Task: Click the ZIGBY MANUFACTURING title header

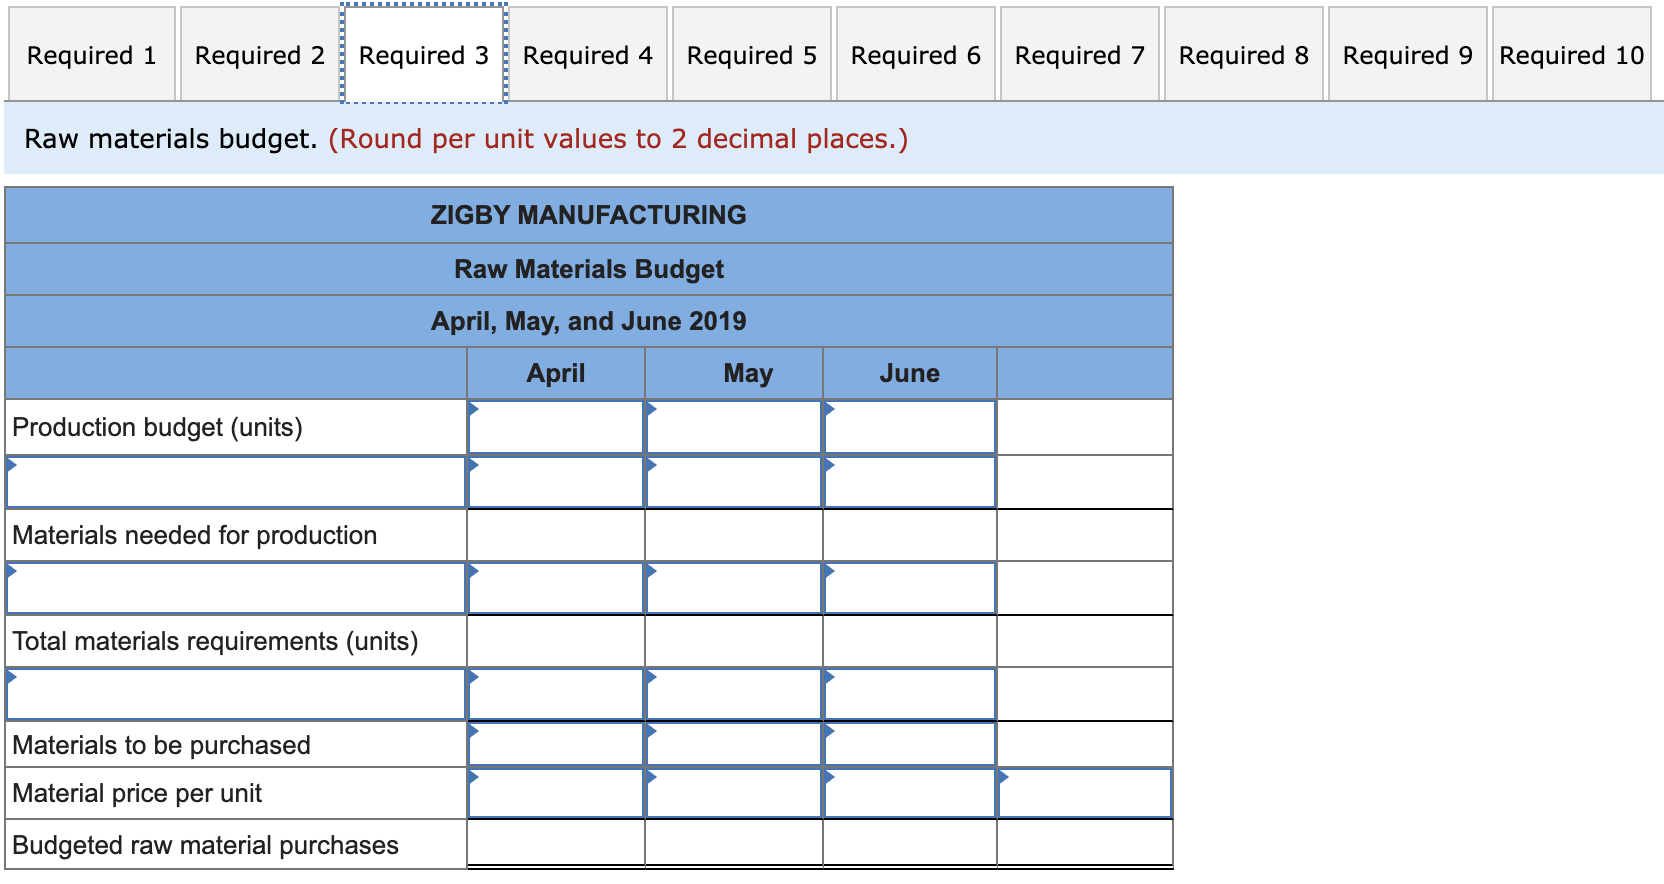Action: pyautogui.click(x=588, y=214)
